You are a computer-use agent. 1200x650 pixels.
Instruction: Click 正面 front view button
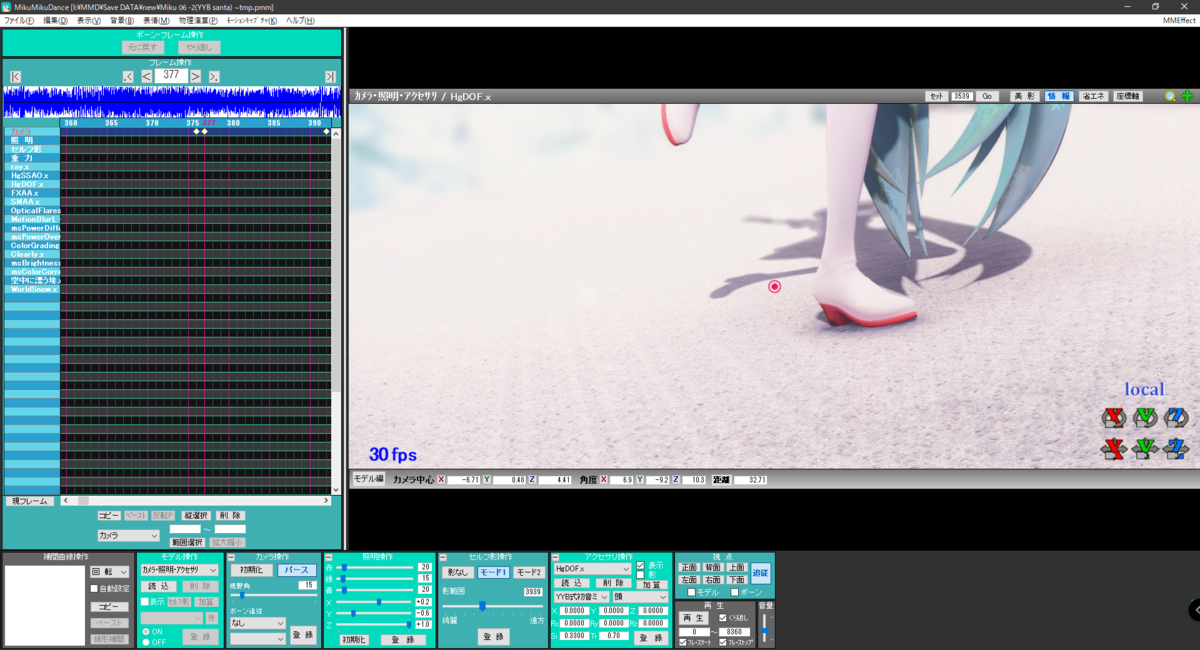688,567
